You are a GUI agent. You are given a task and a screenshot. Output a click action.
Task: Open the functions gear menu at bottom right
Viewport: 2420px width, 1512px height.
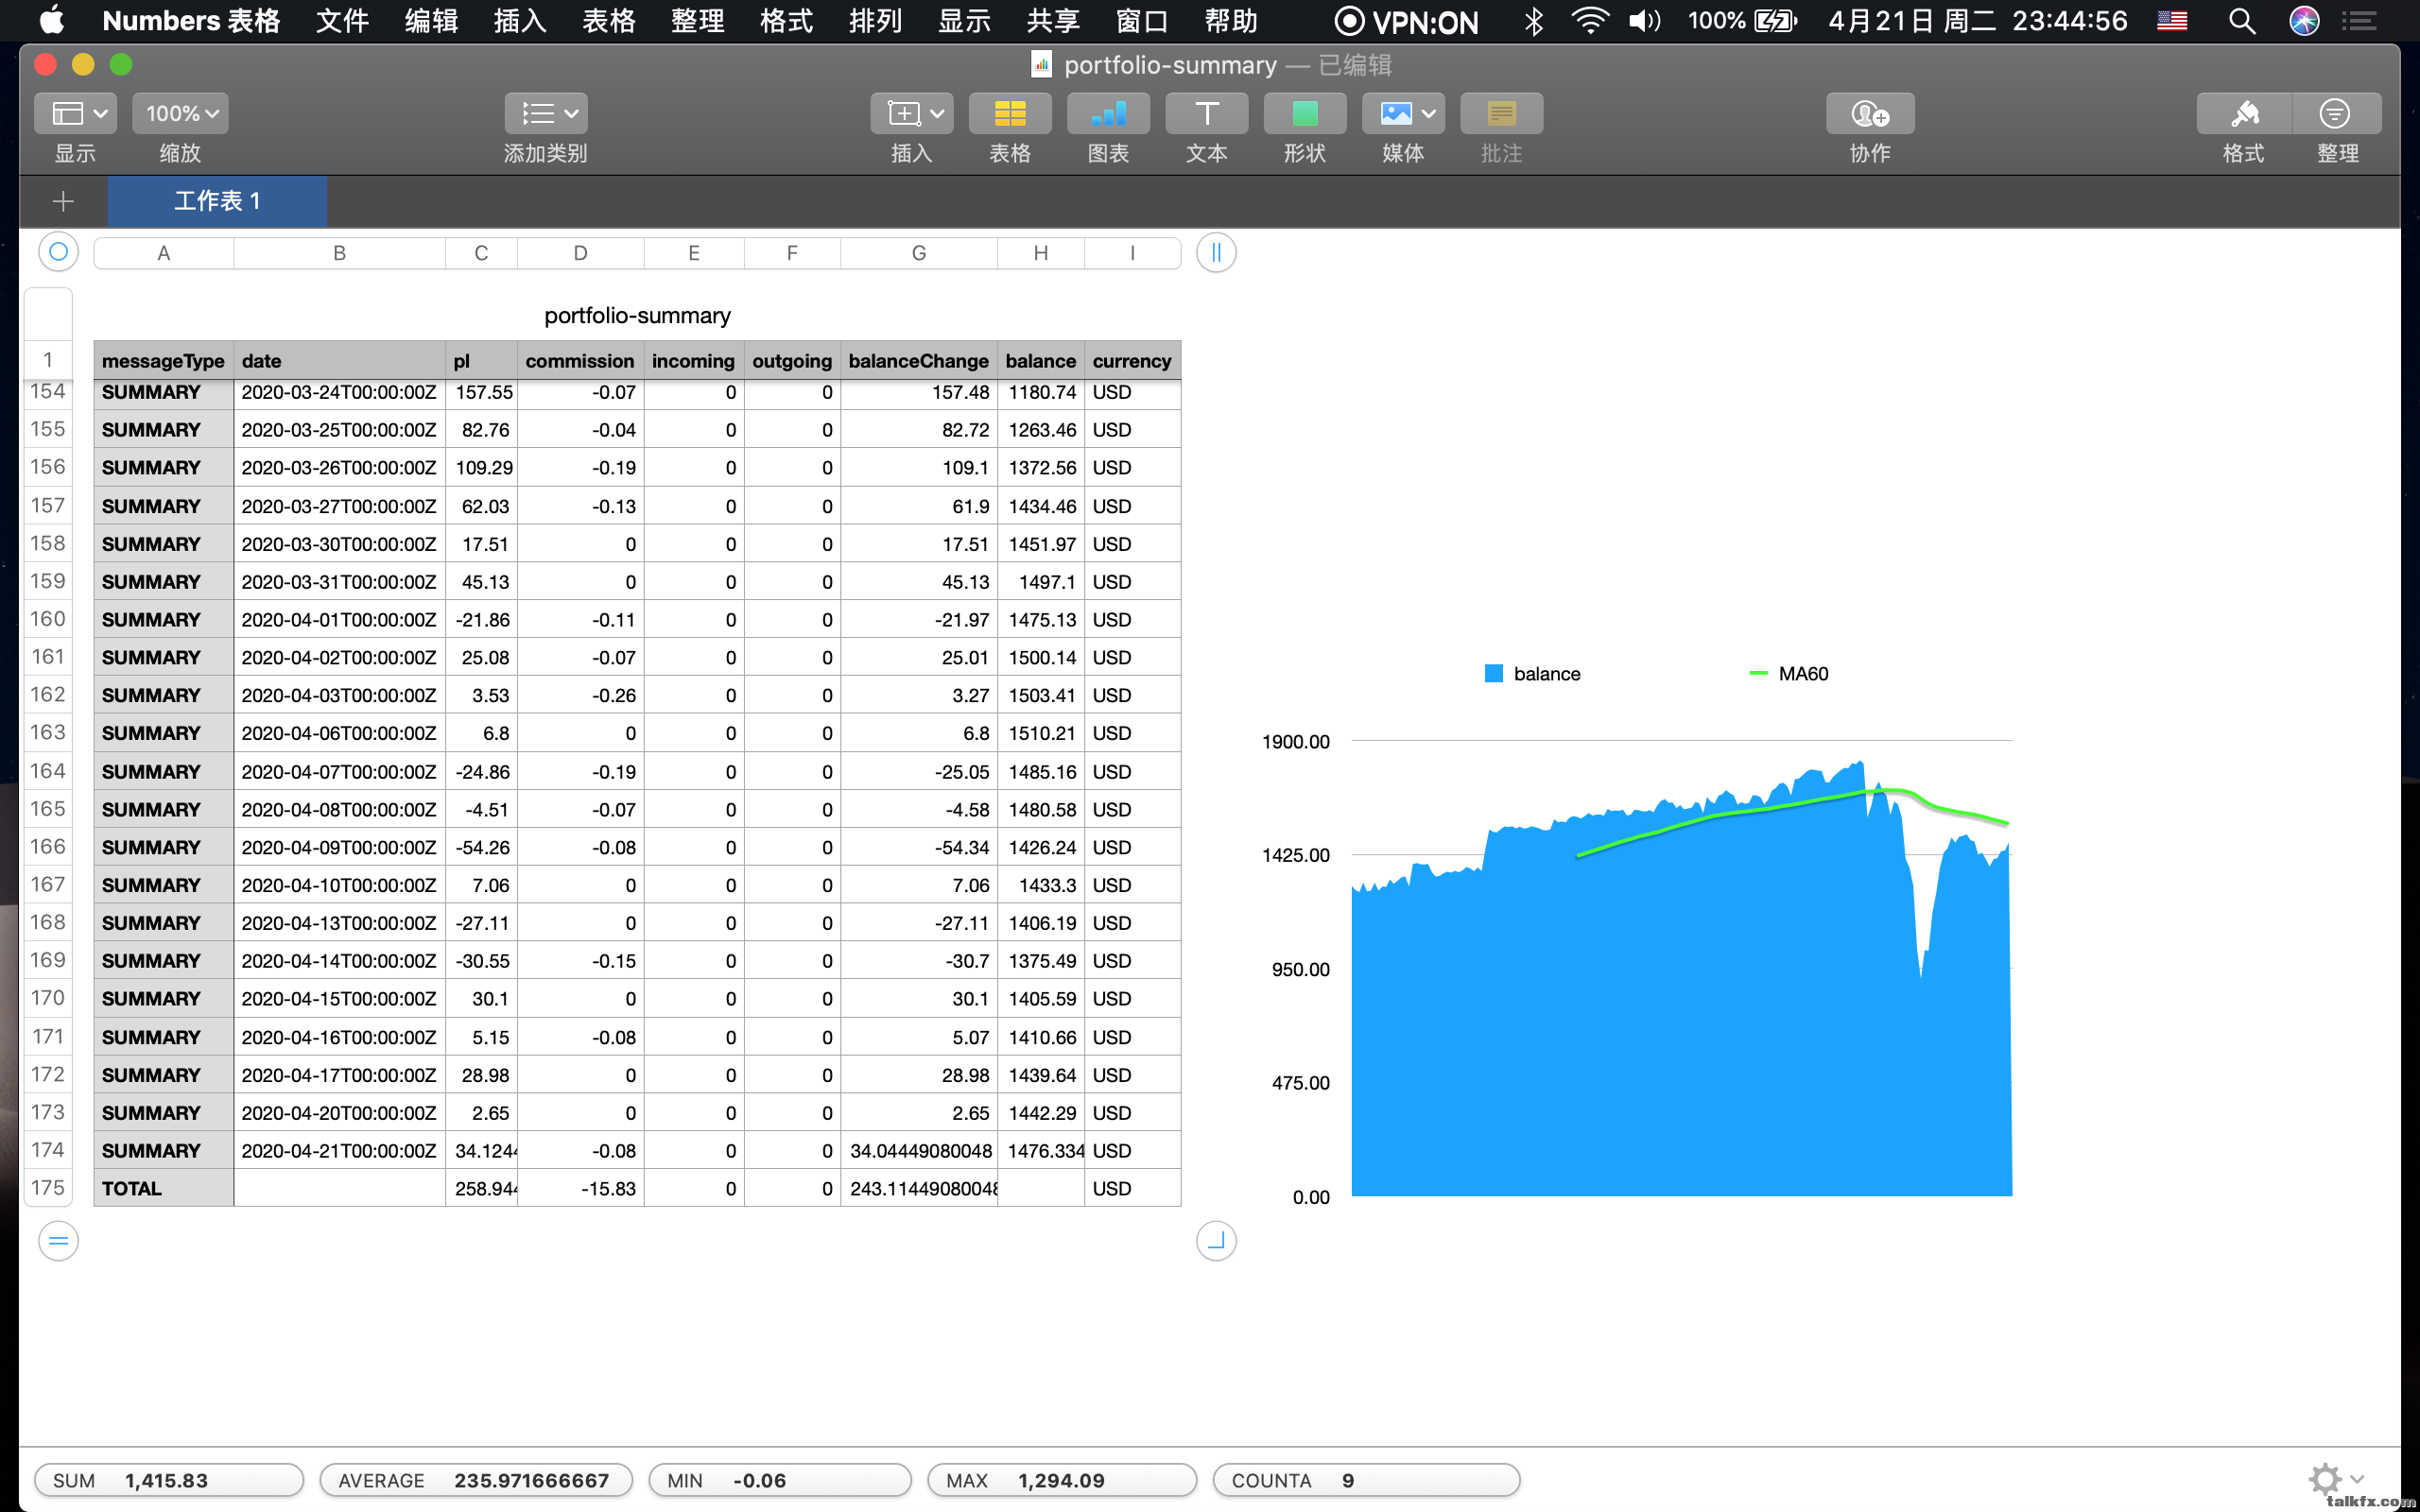click(2335, 1479)
